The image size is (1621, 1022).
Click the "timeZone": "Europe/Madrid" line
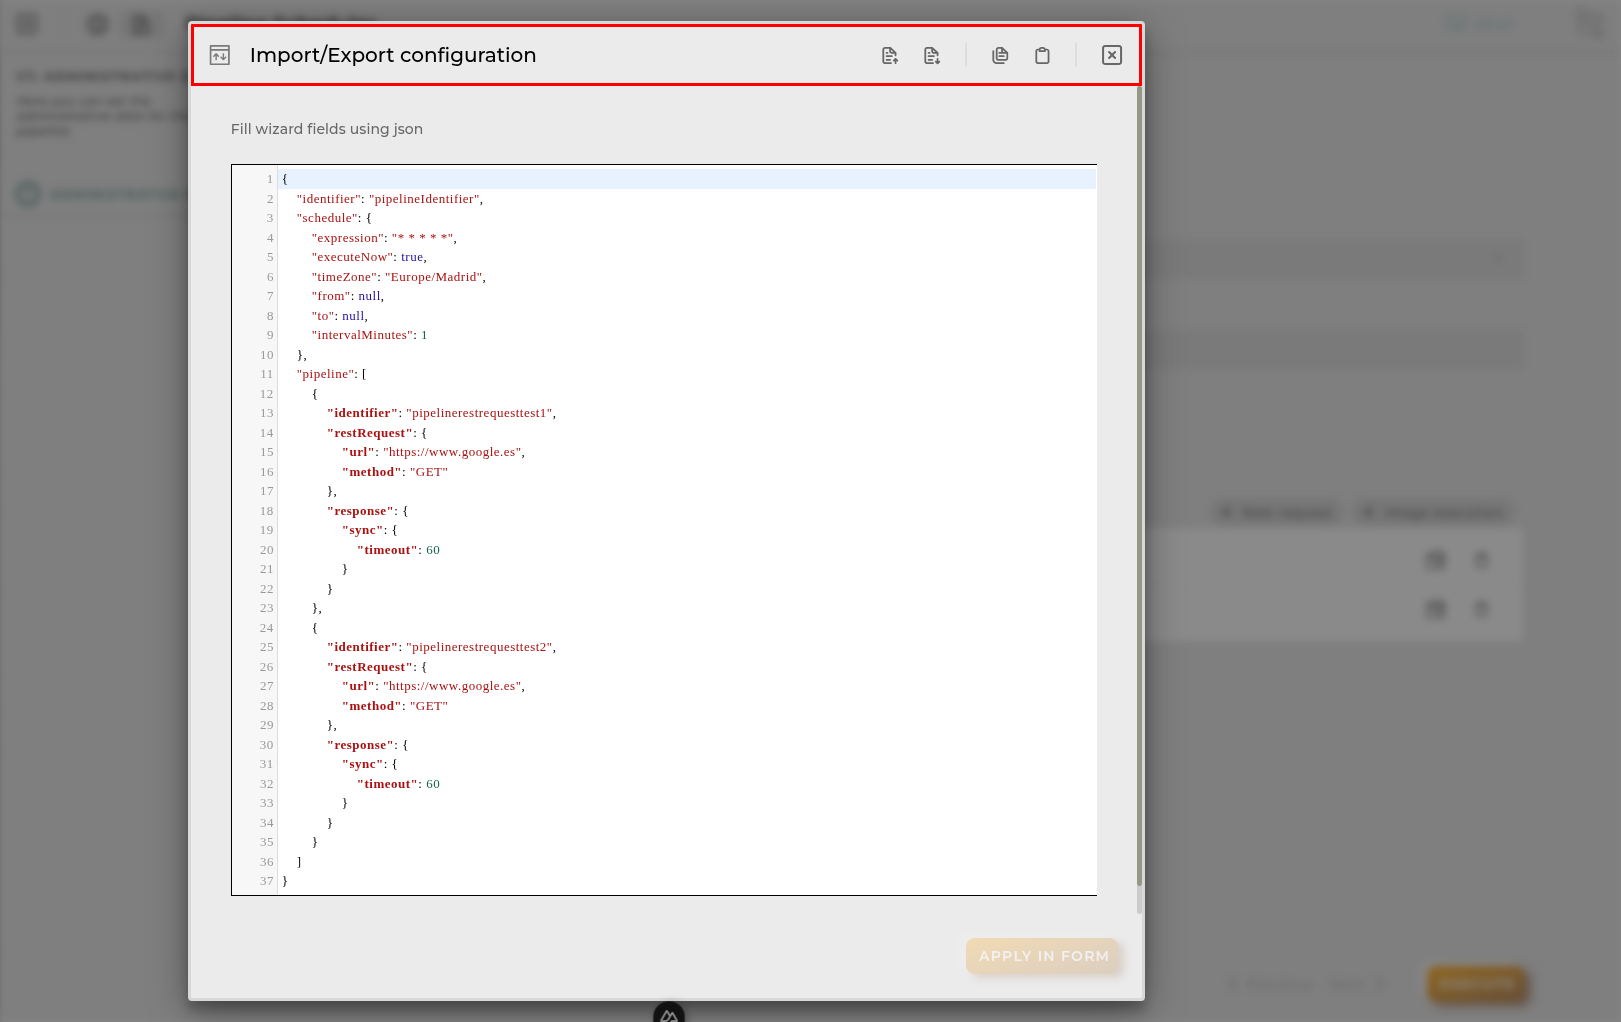(x=399, y=277)
